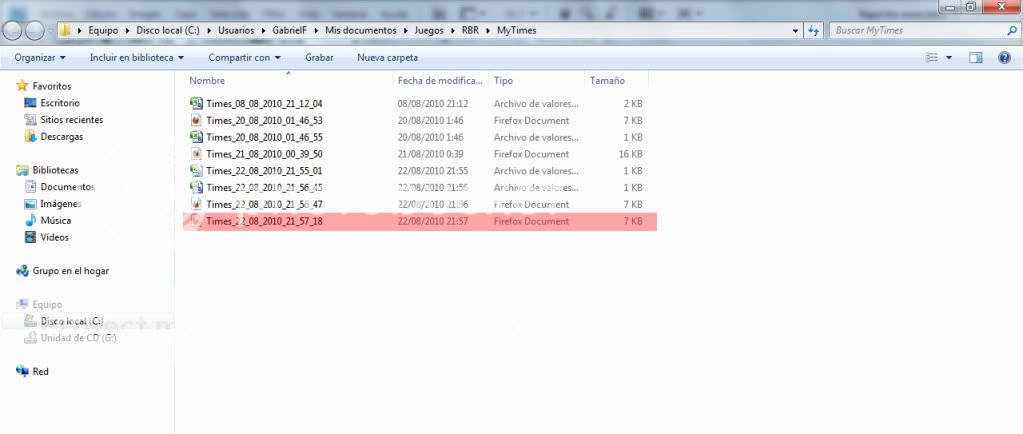The width and height of the screenshot is (1023, 434).
Task: Click the Escritorio icon in sidebar
Action: coord(30,102)
